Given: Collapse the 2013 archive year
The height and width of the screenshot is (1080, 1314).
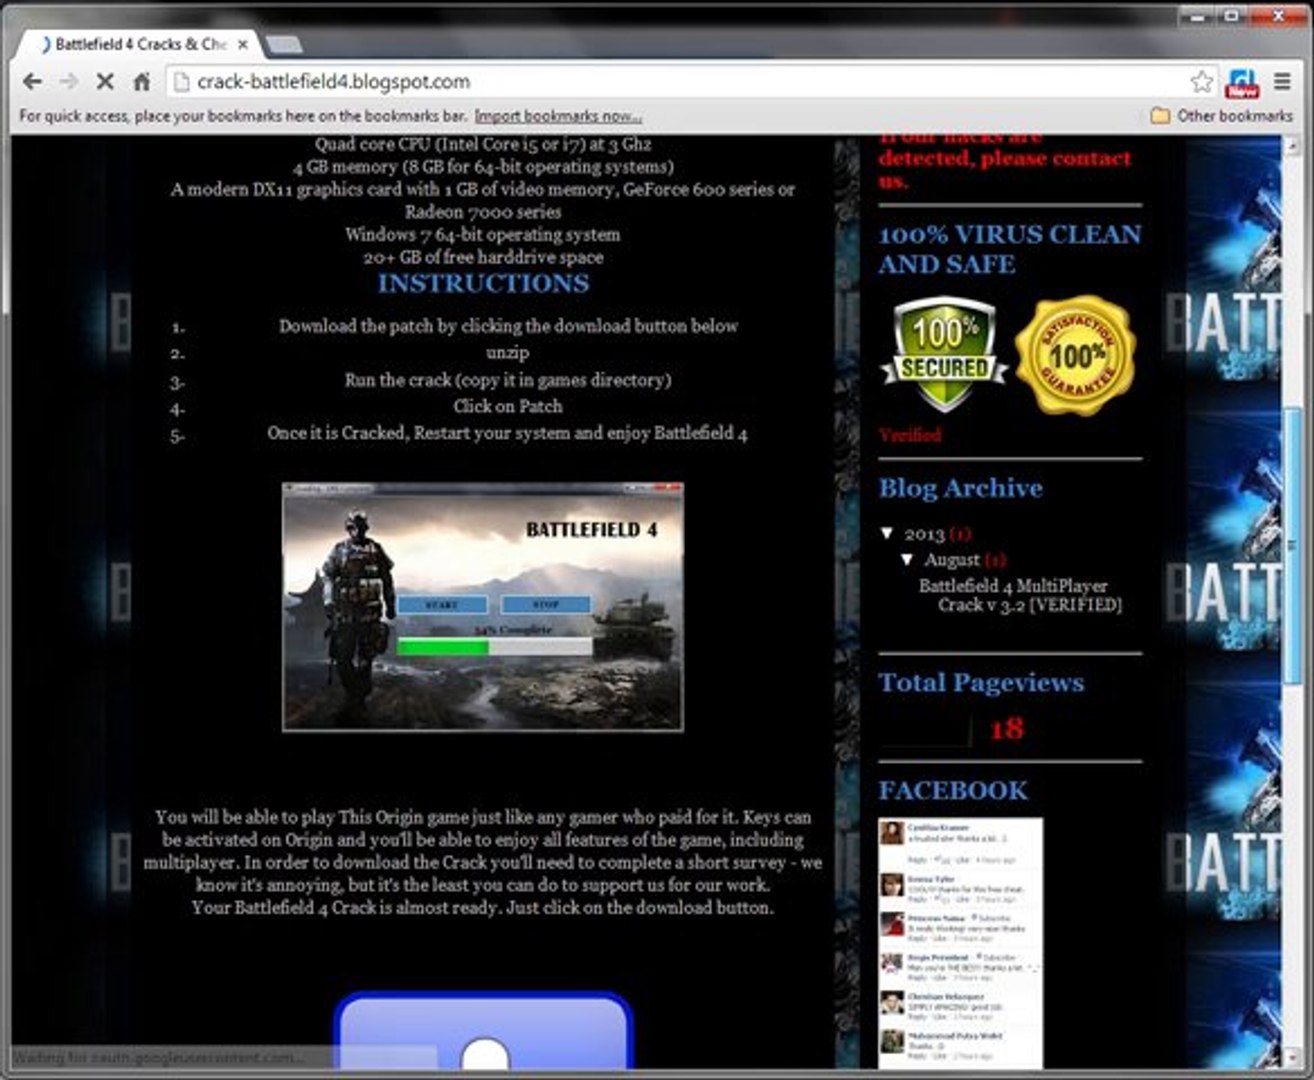Looking at the screenshot, I should coord(887,533).
